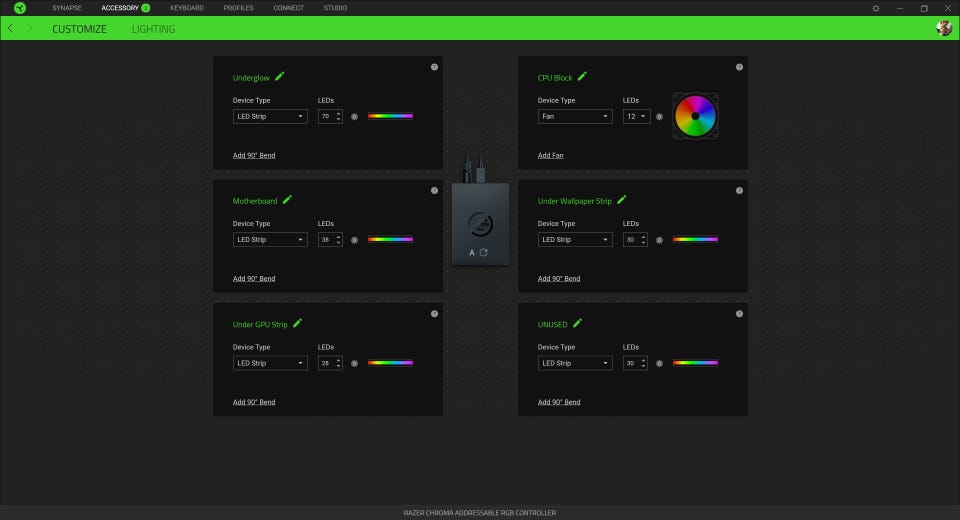Rename CPU Block using its pencil icon
The height and width of the screenshot is (520, 960).
(582, 77)
